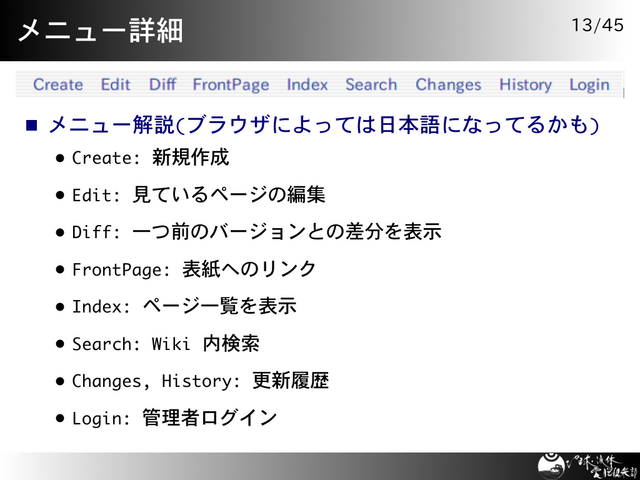
Task: Click Search in the menu bar
Action: click(x=371, y=85)
